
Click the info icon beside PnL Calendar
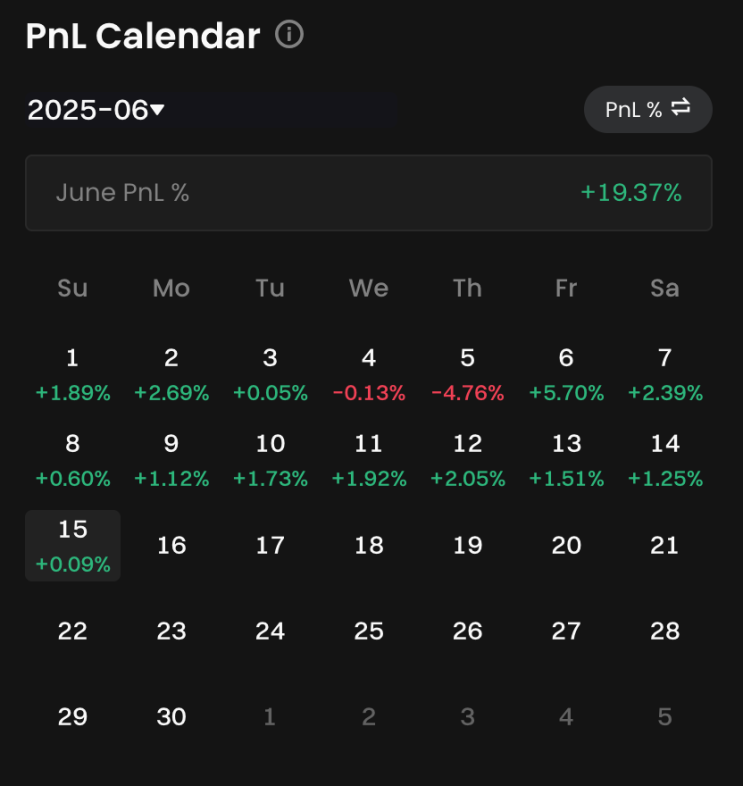pyautogui.click(x=289, y=35)
